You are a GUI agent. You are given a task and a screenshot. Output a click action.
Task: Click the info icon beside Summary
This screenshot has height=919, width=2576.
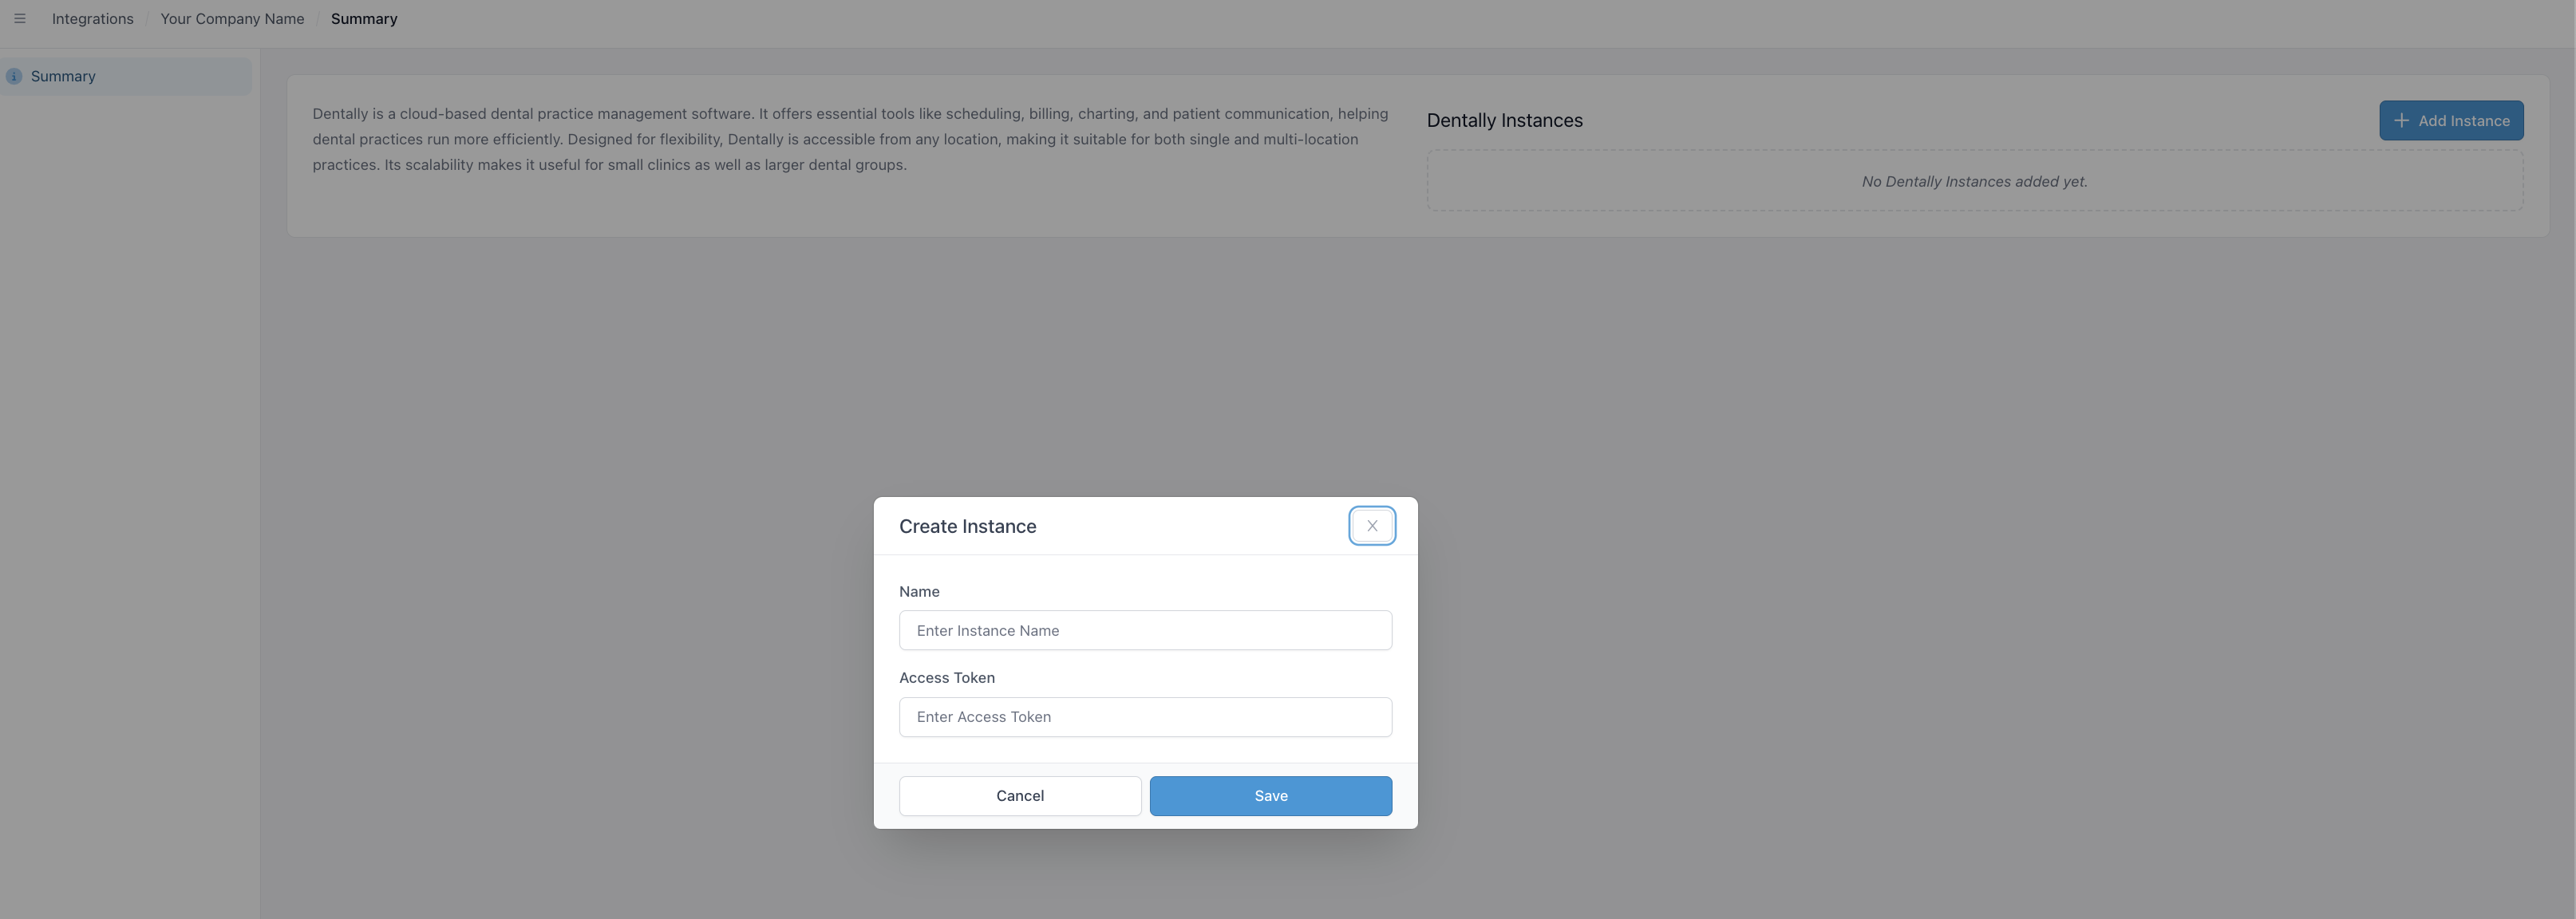click(x=13, y=76)
